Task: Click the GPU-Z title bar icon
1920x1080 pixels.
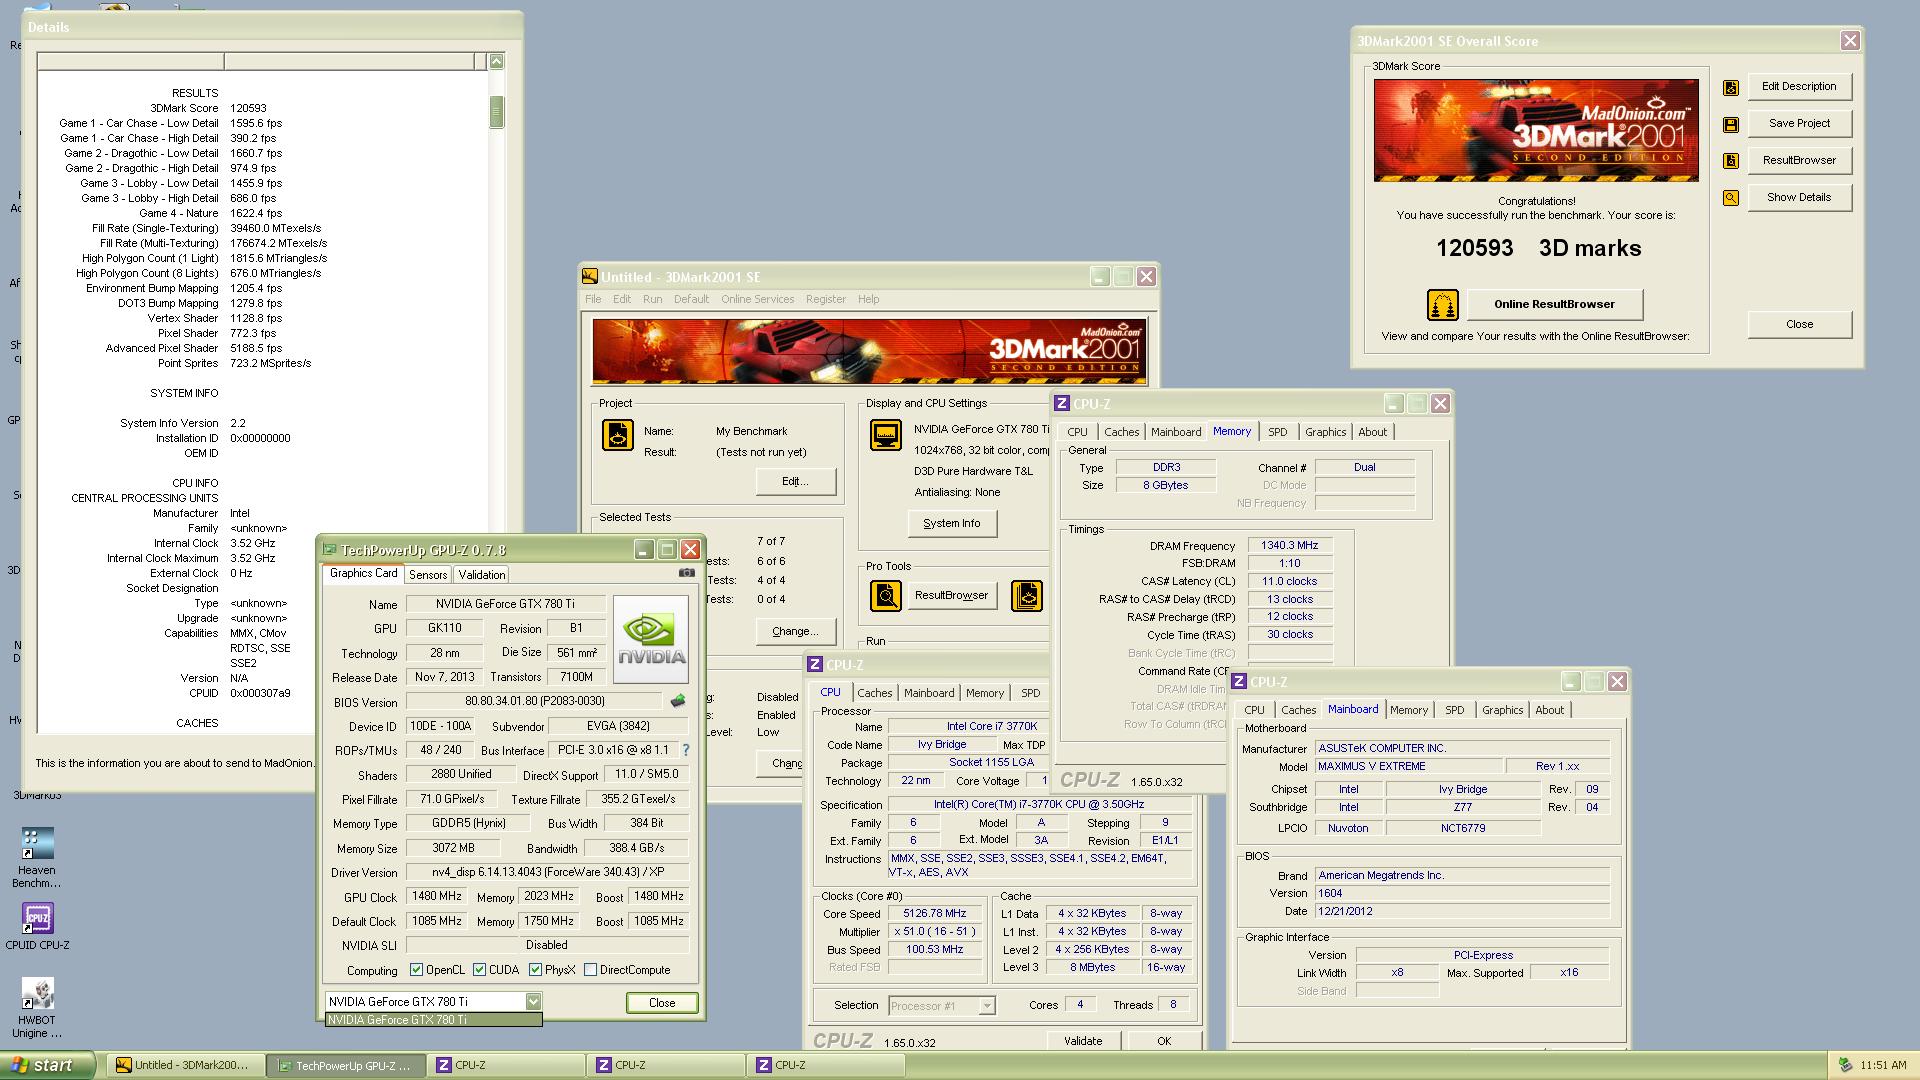Action: [329, 550]
